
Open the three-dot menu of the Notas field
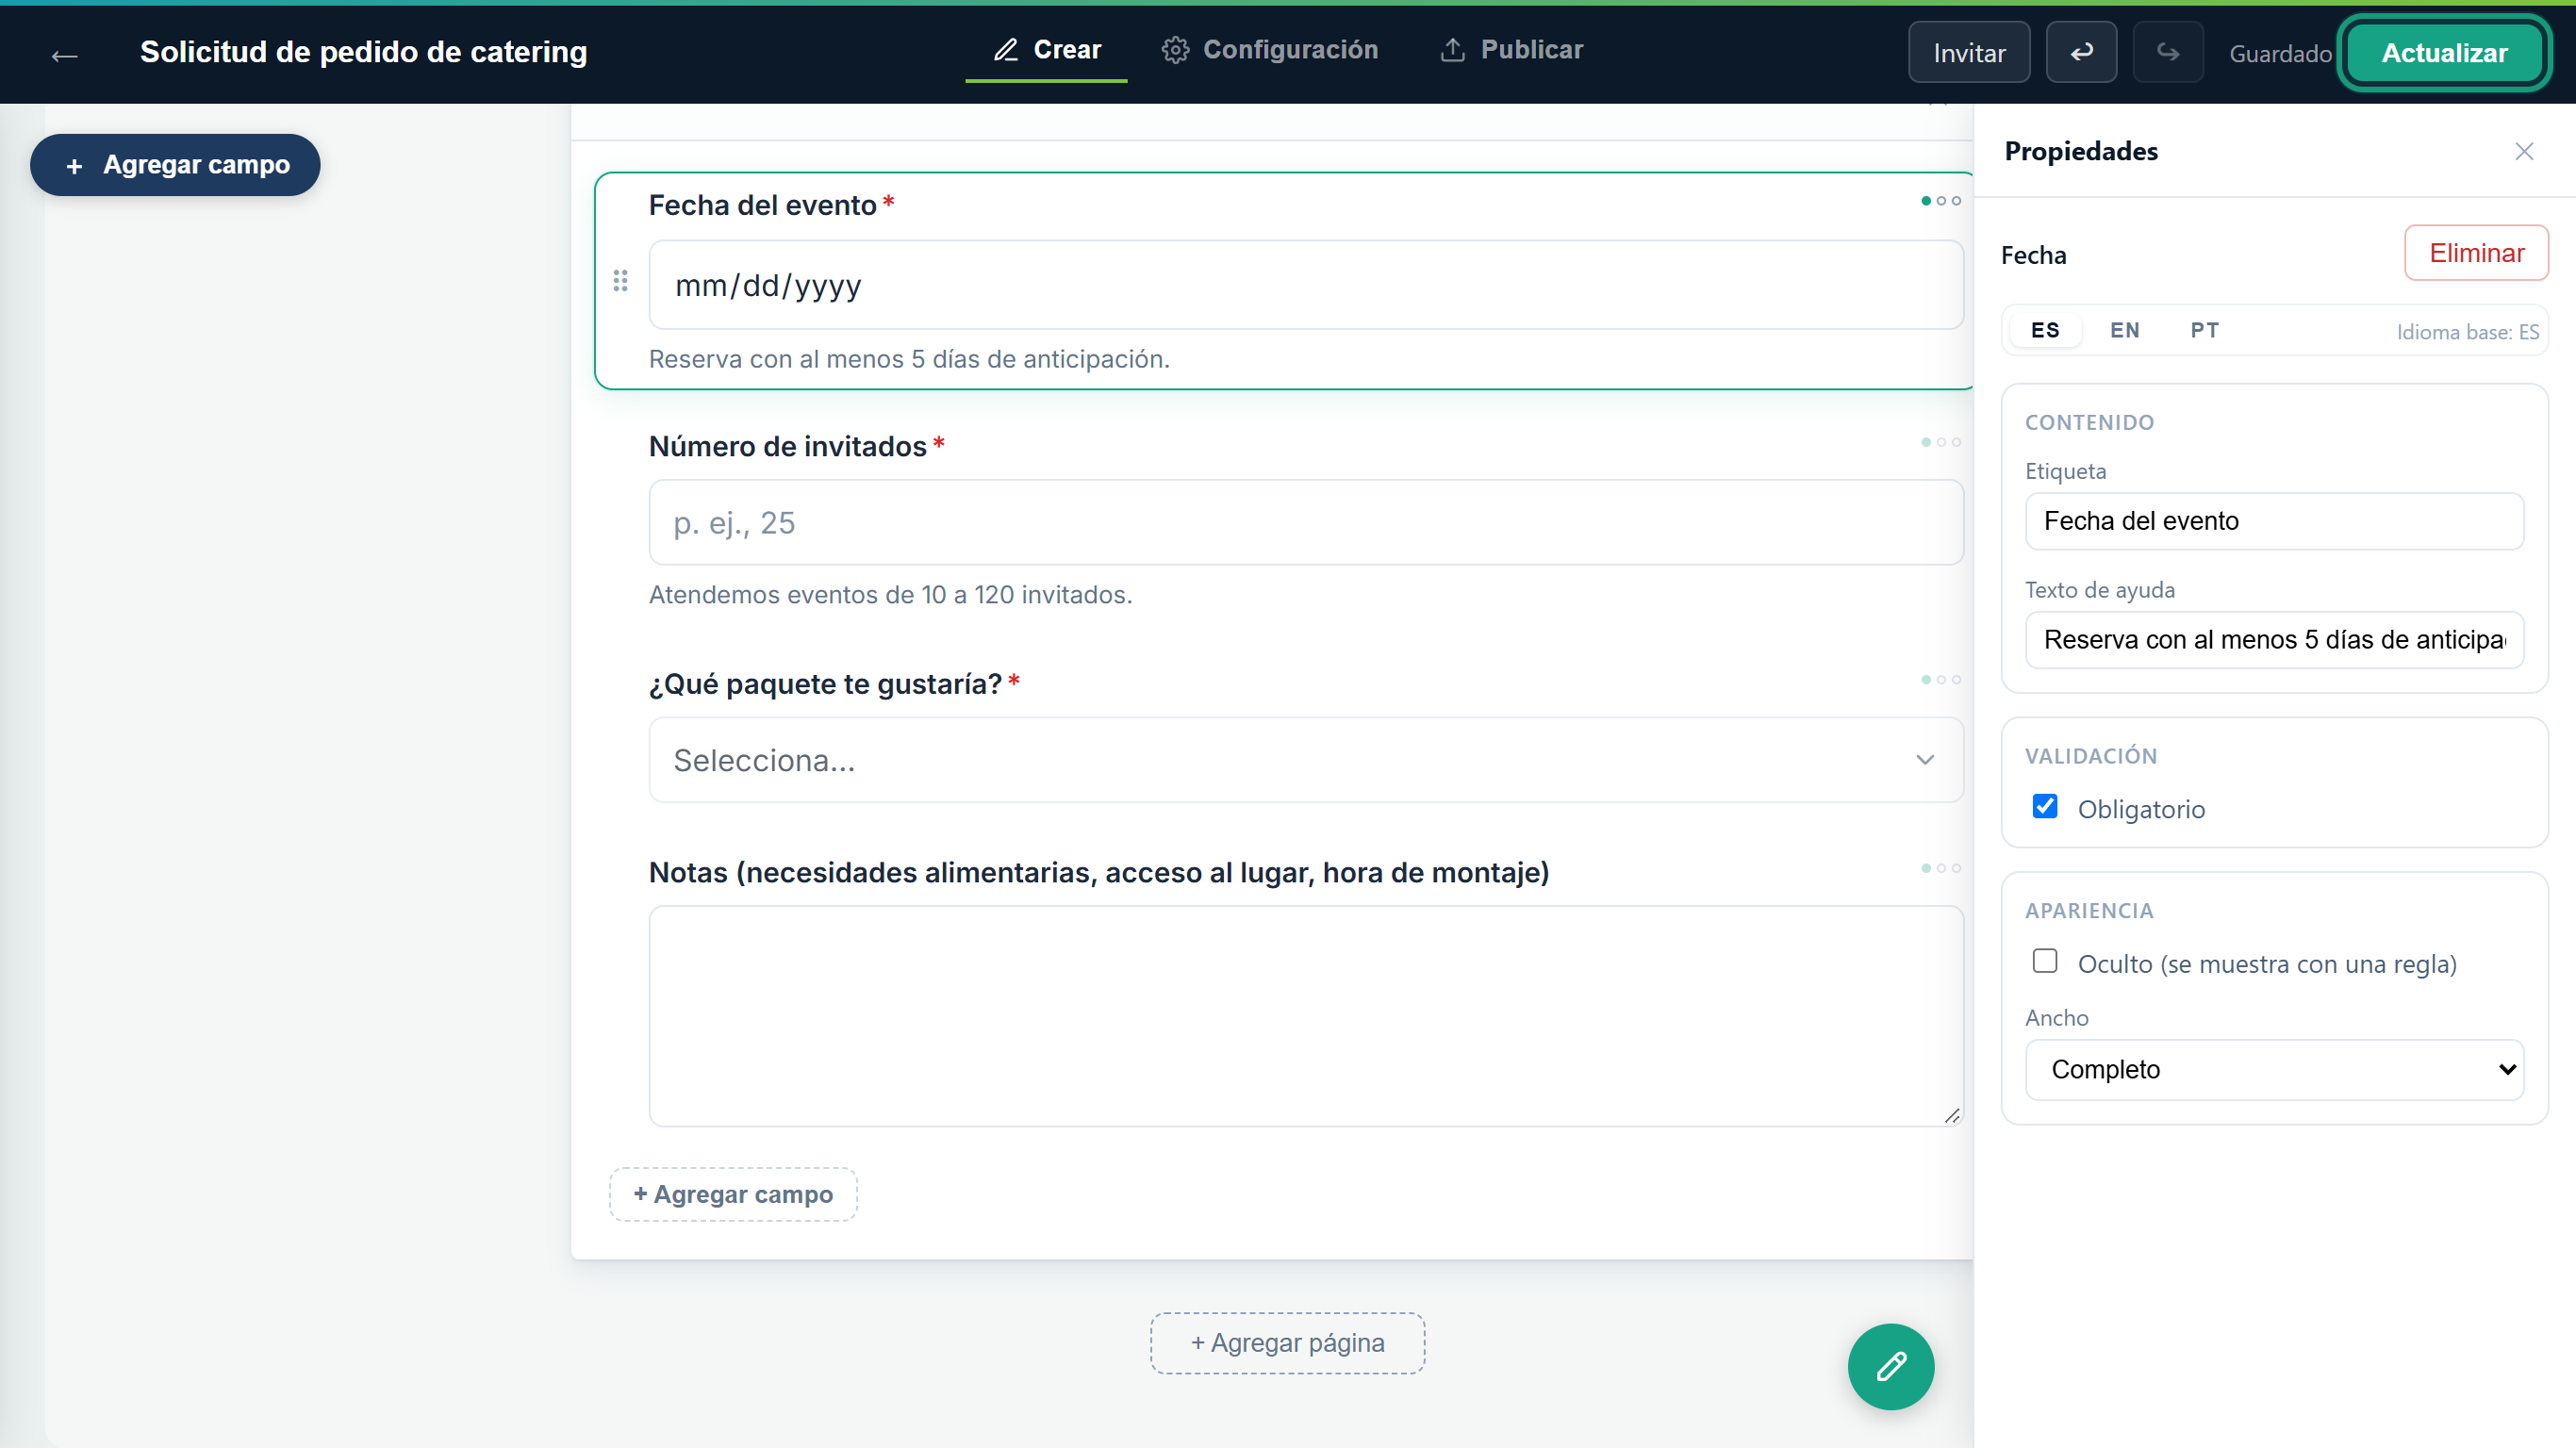click(x=1940, y=868)
